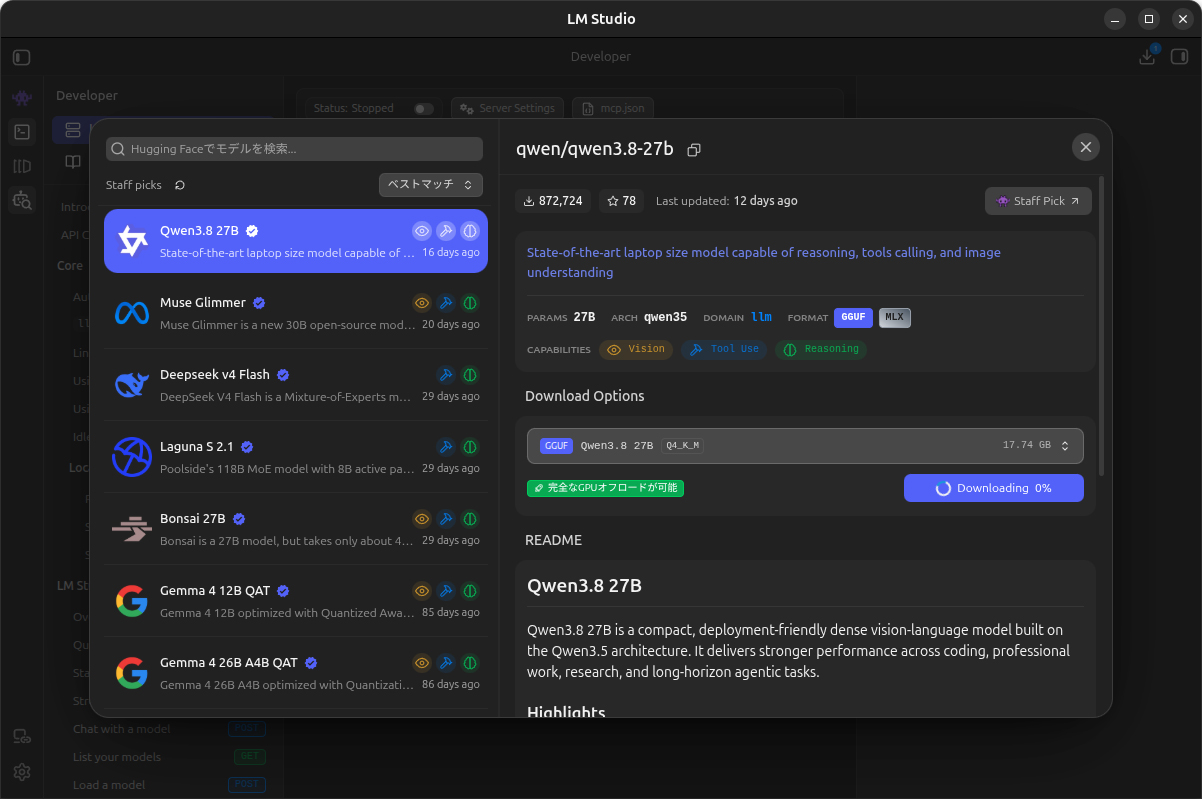Select Deepseek v4 Flash model
This screenshot has height=799, width=1202.
coord(296,385)
